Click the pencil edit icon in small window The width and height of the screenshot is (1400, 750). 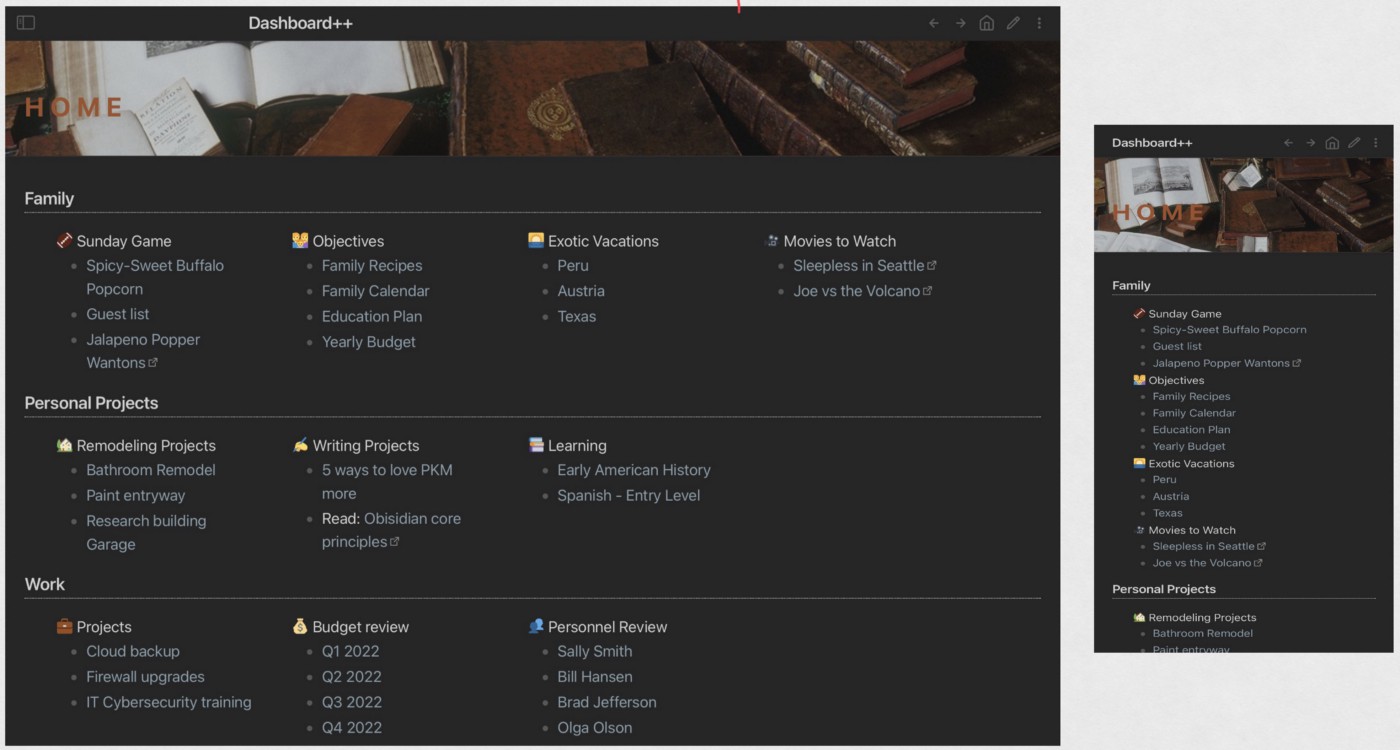click(1354, 142)
